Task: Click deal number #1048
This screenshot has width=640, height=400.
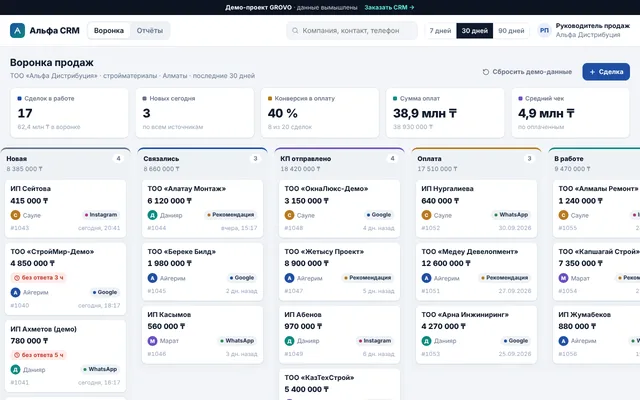Action: point(294,228)
